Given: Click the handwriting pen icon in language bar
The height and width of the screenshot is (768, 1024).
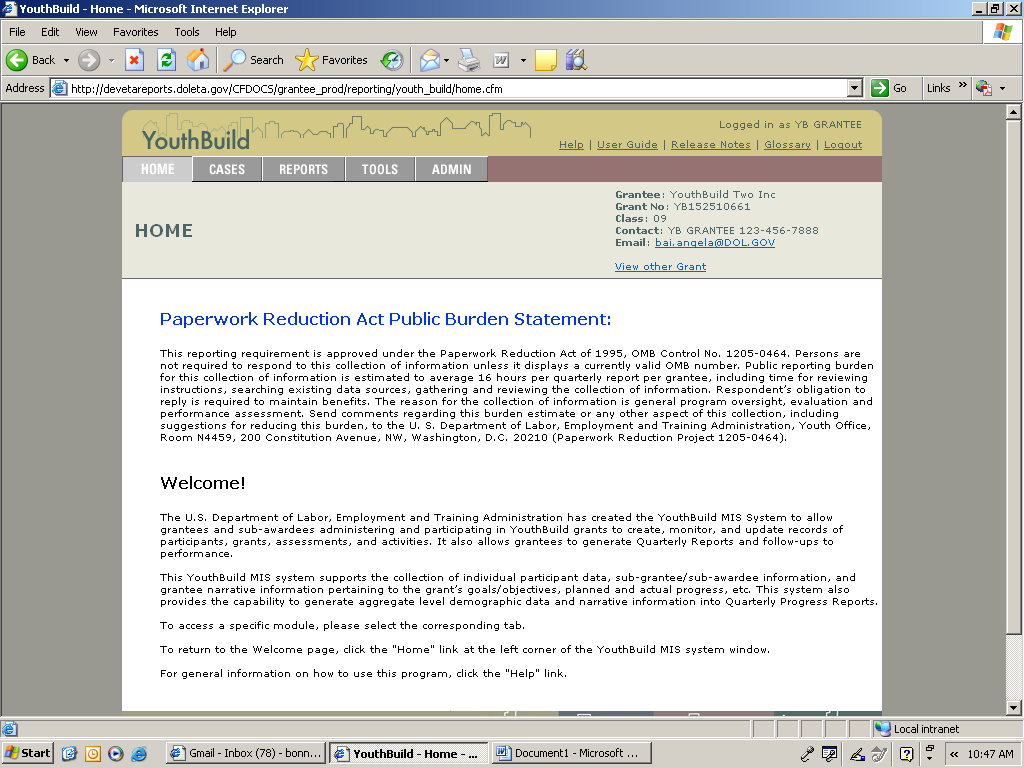Looking at the screenshot, I should [x=857, y=754].
